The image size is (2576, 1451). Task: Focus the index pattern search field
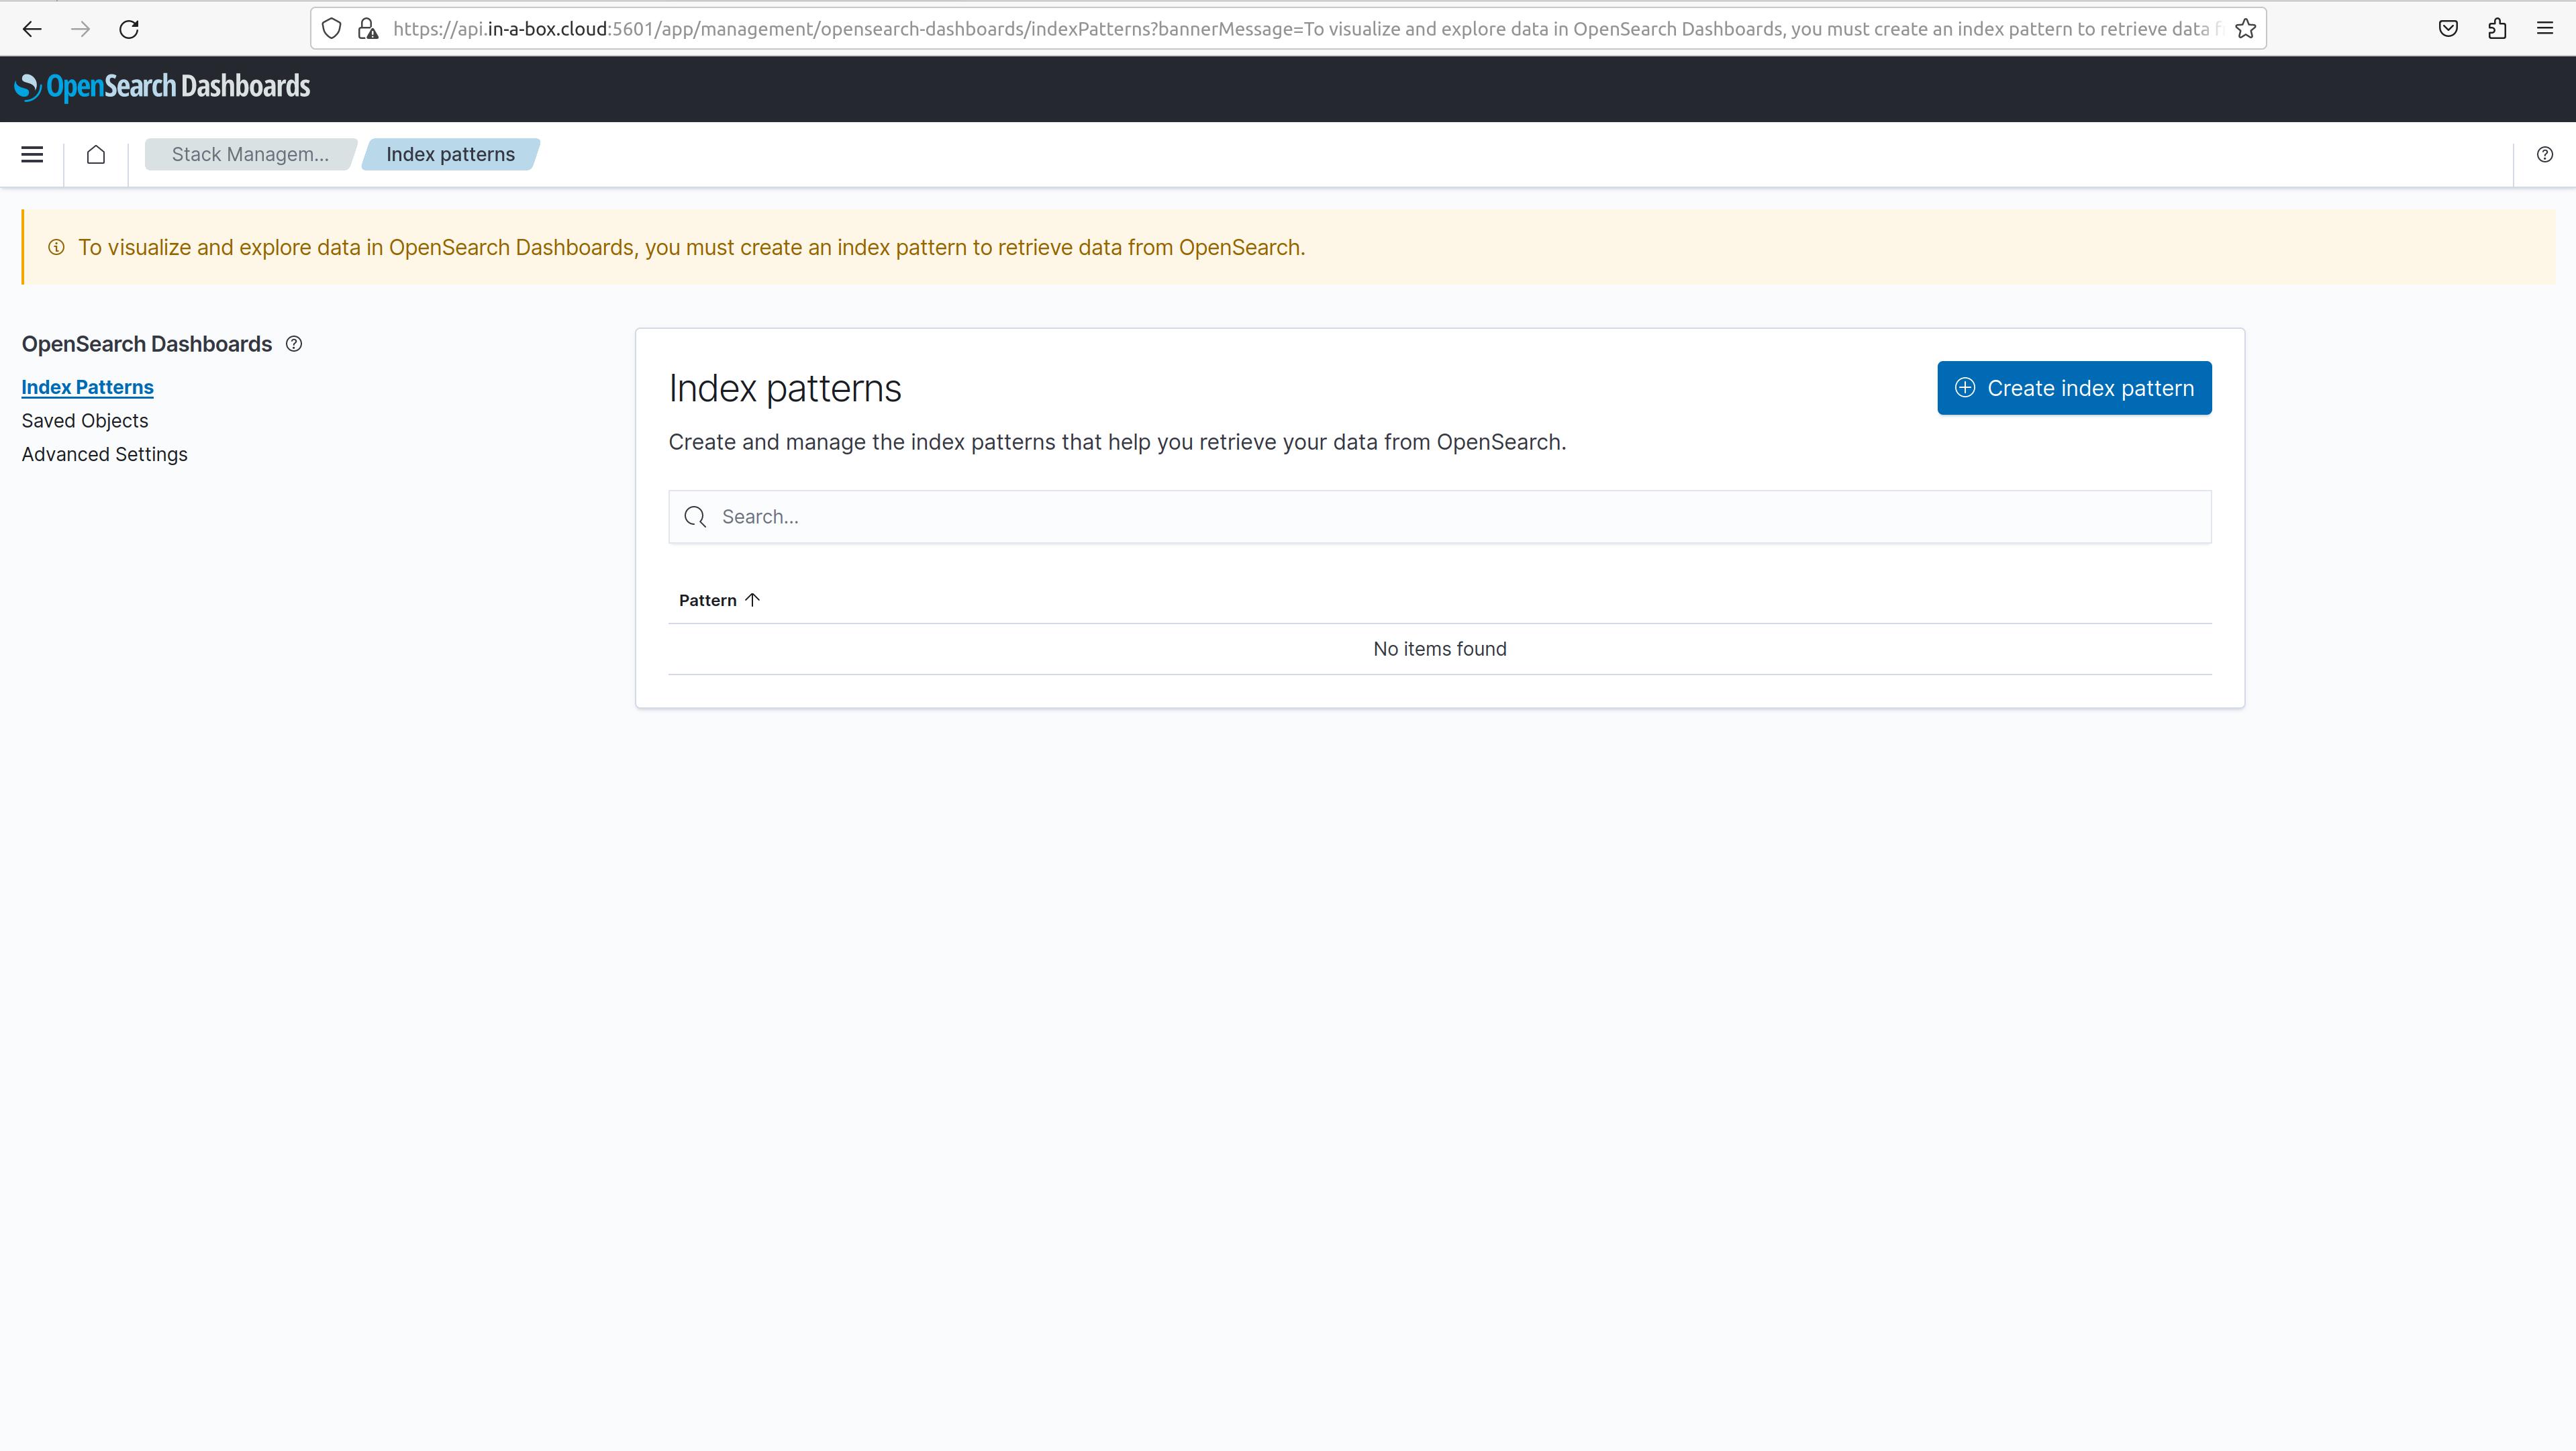(1440, 517)
